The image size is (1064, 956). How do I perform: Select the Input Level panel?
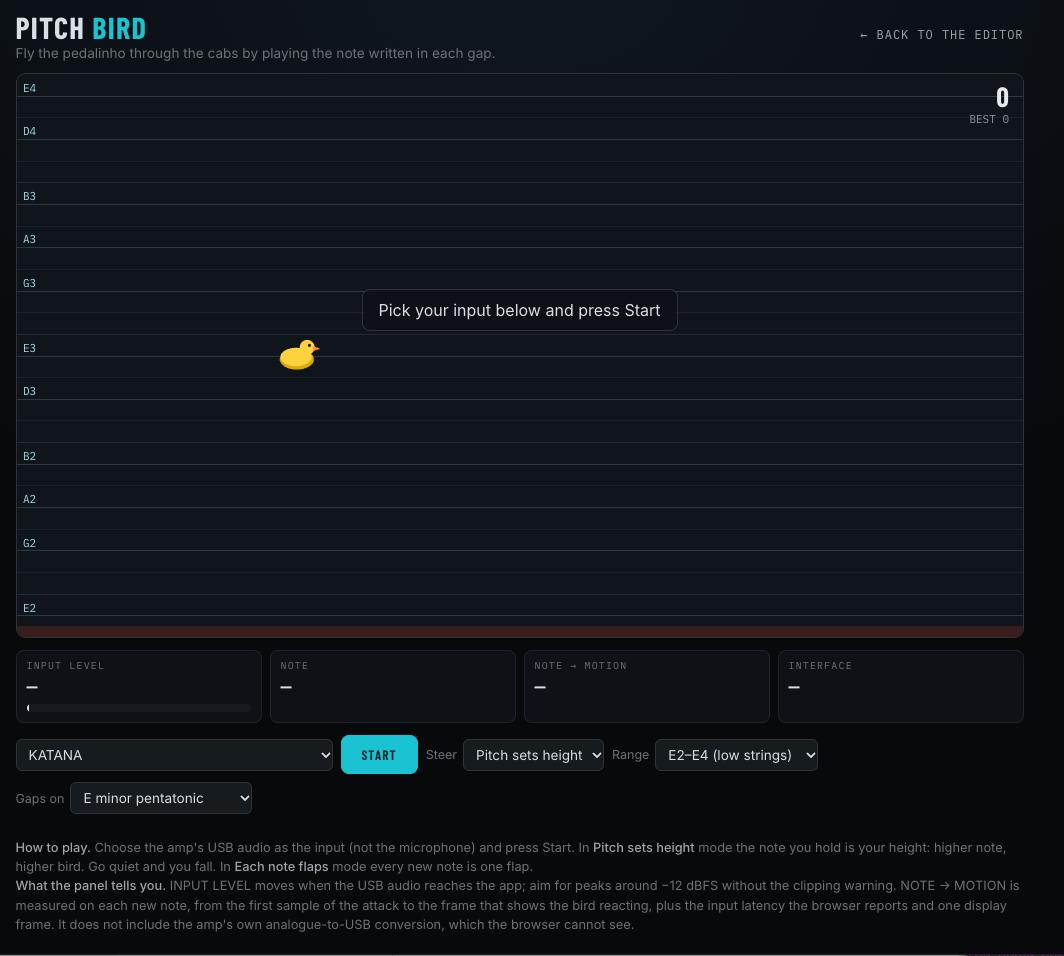(x=138, y=687)
